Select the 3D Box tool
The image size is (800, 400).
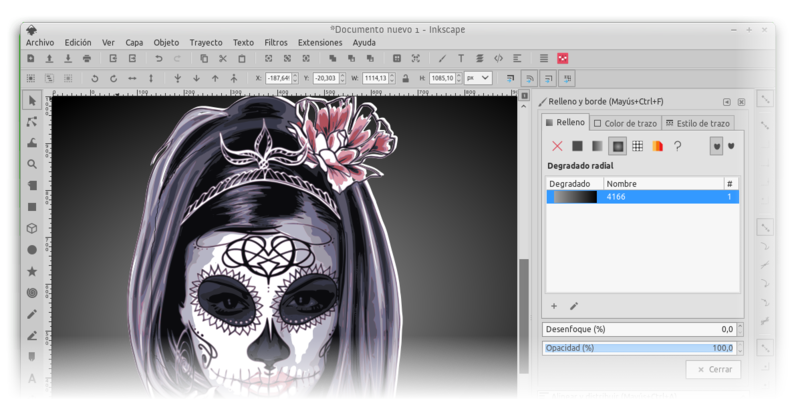[x=32, y=229]
